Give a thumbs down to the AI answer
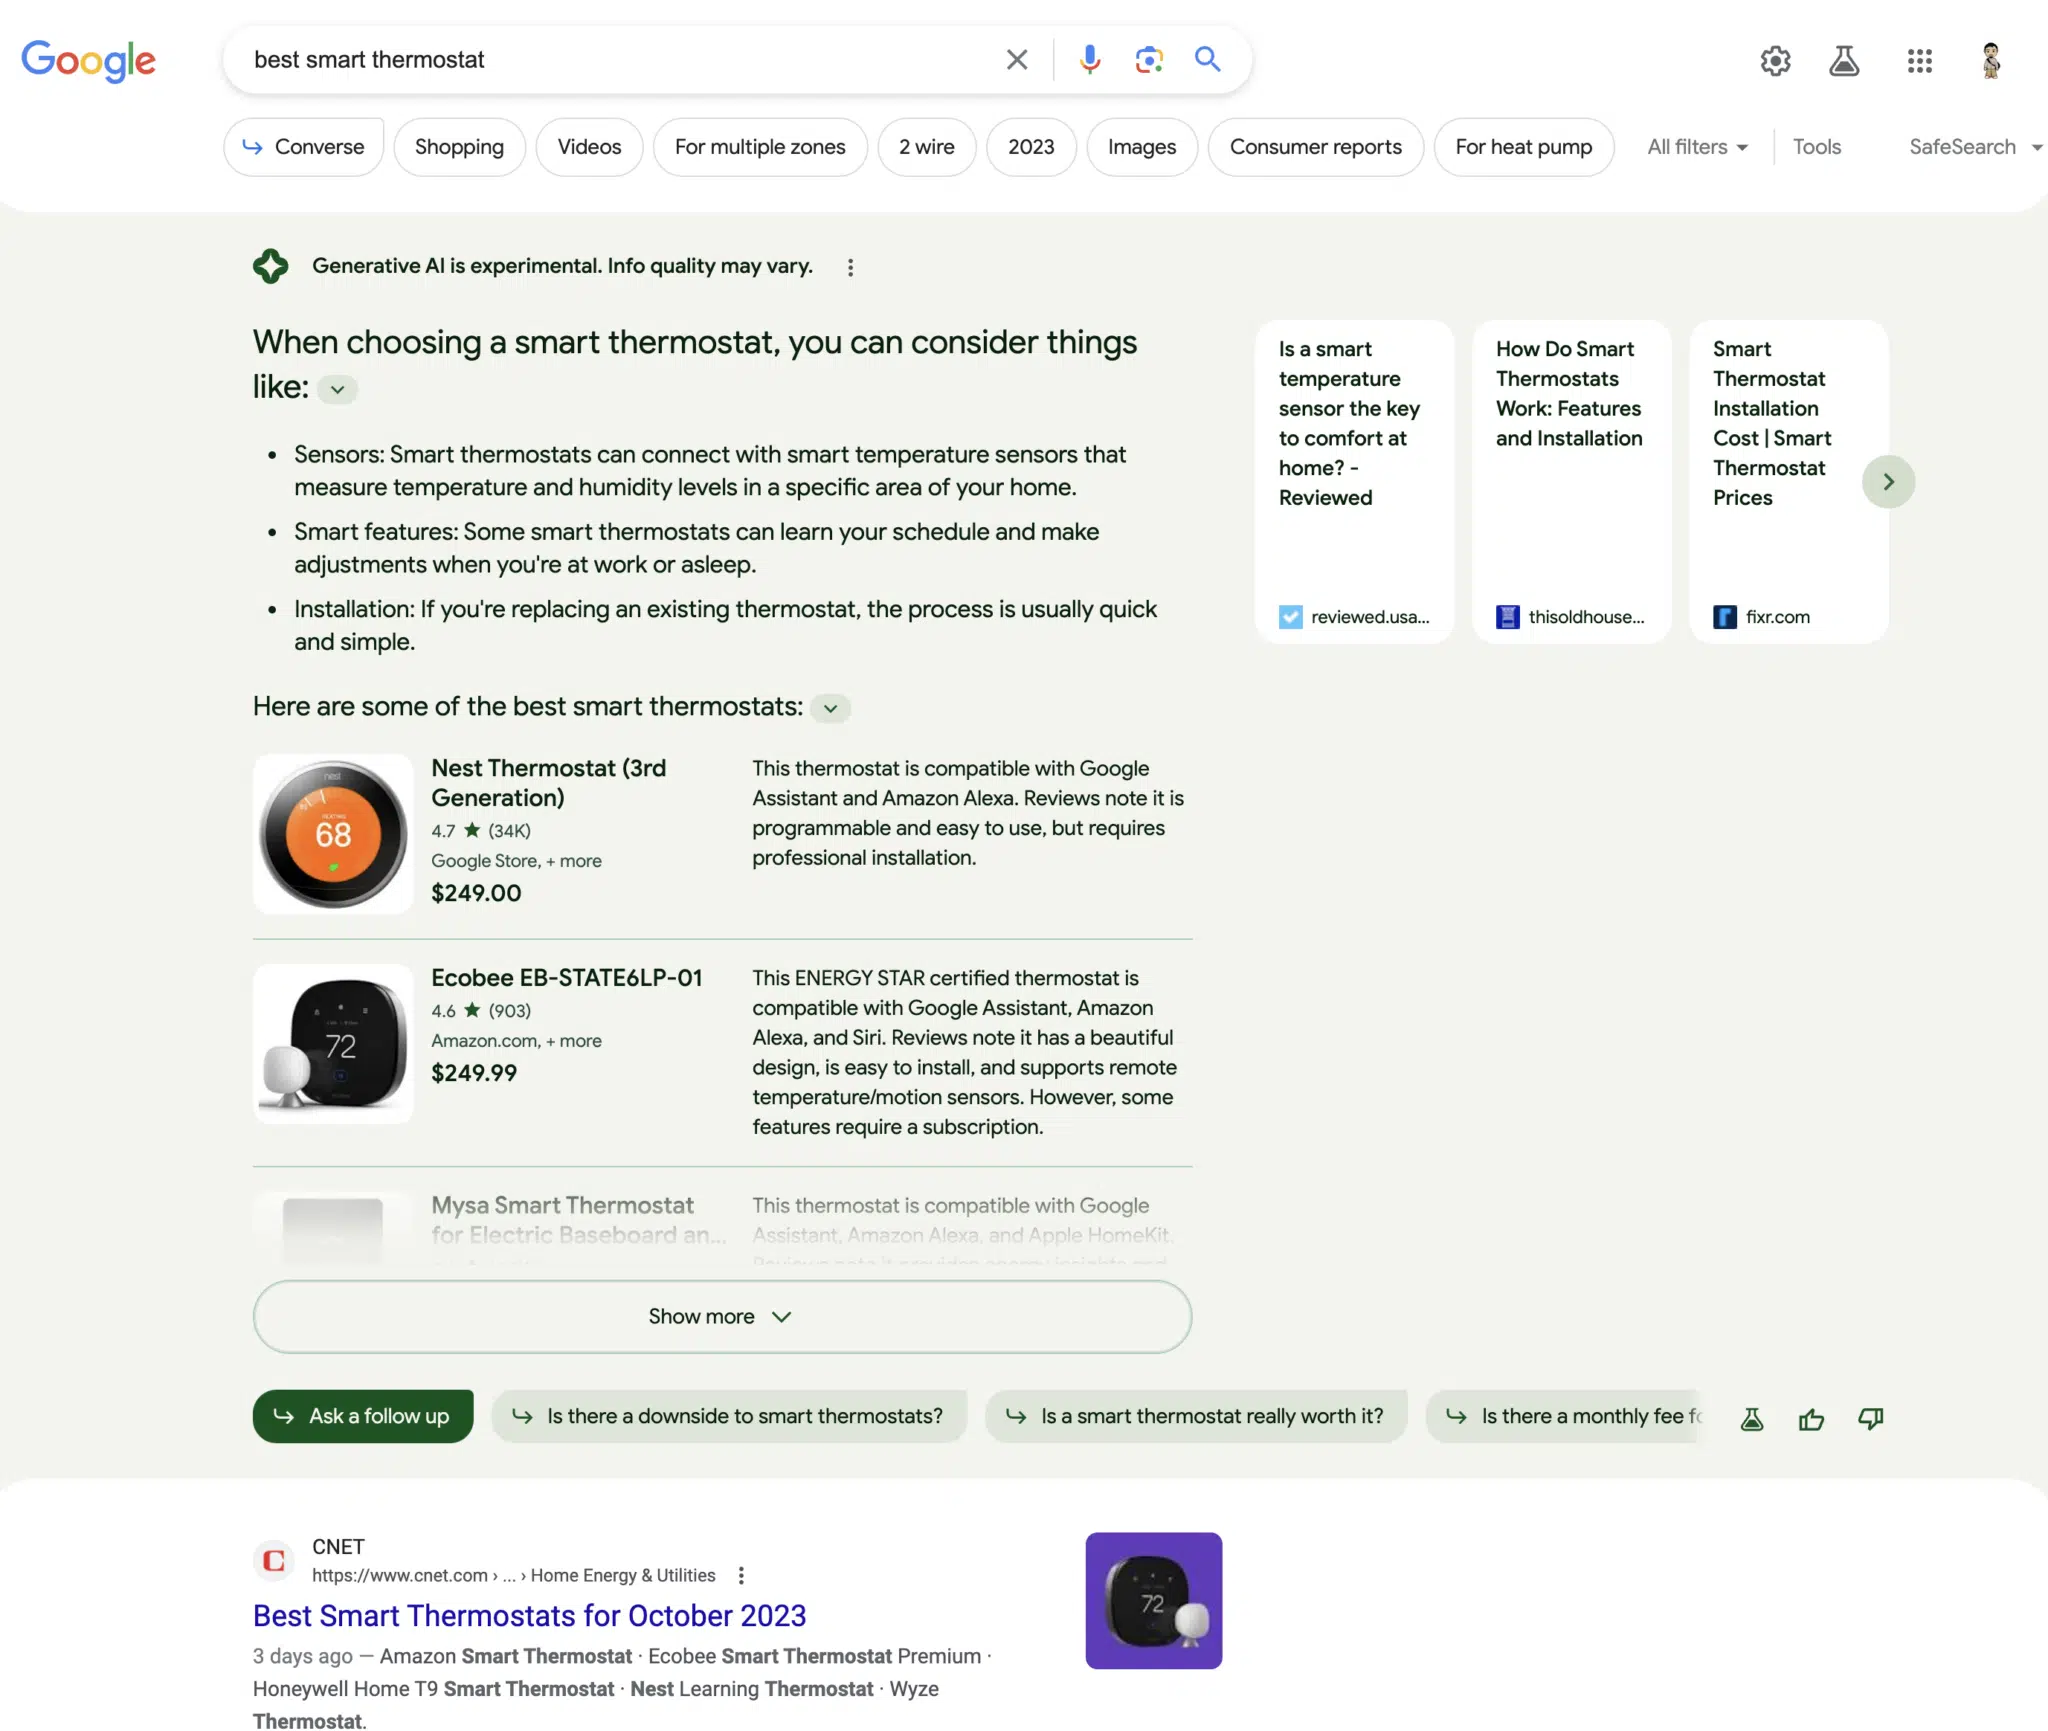 pos(1869,1418)
